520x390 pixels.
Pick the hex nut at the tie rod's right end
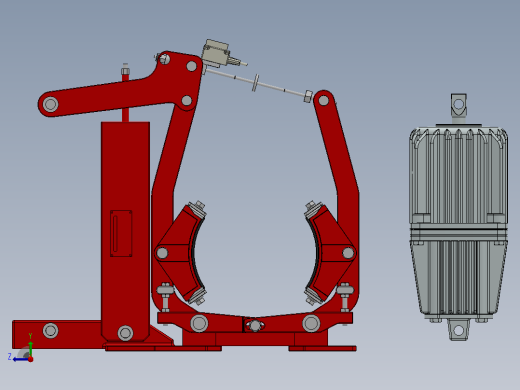(308, 96)
